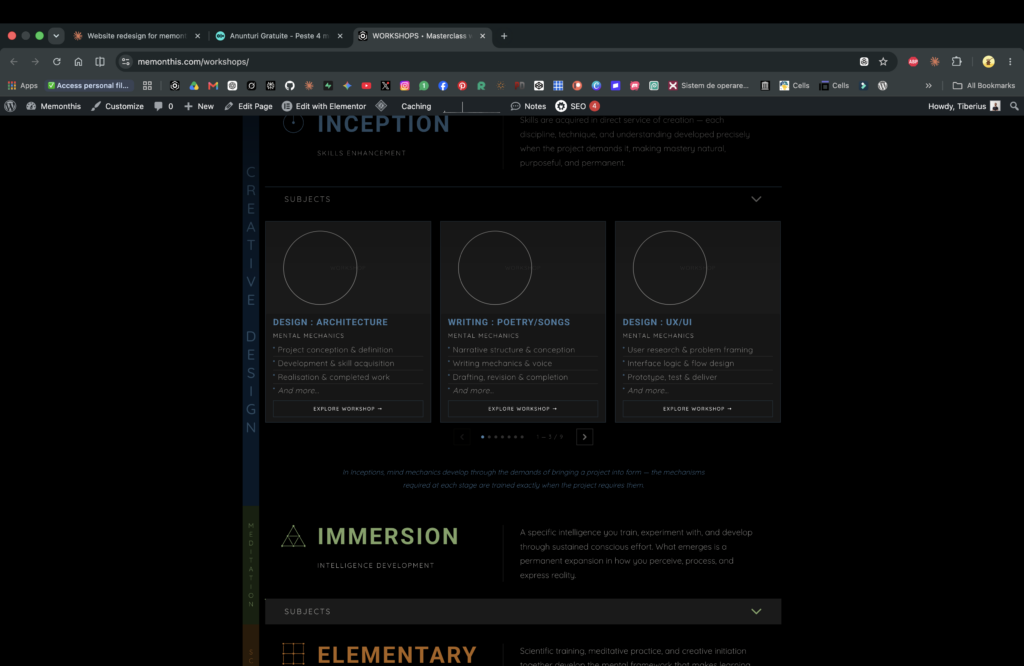Open the X (Twitter) bookmark icon
This screenshot has width=1024, height=666.
tap(385, 86)
